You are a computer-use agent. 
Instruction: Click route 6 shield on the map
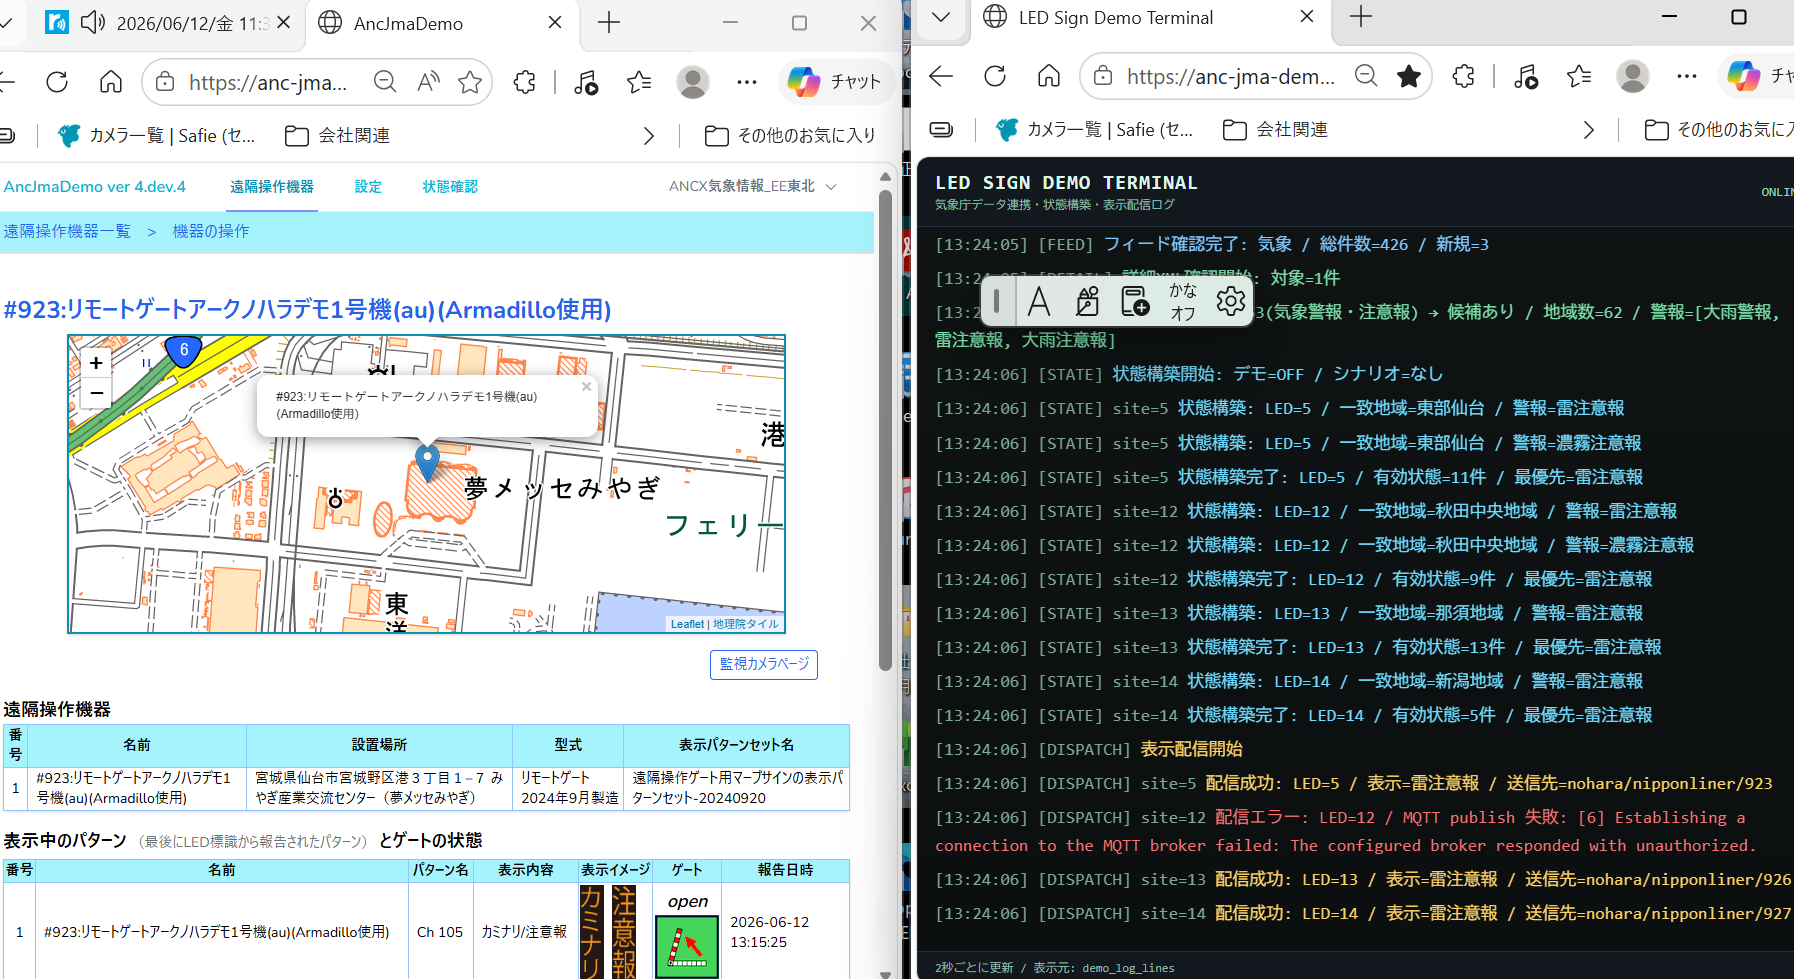[x=183, y=351]
